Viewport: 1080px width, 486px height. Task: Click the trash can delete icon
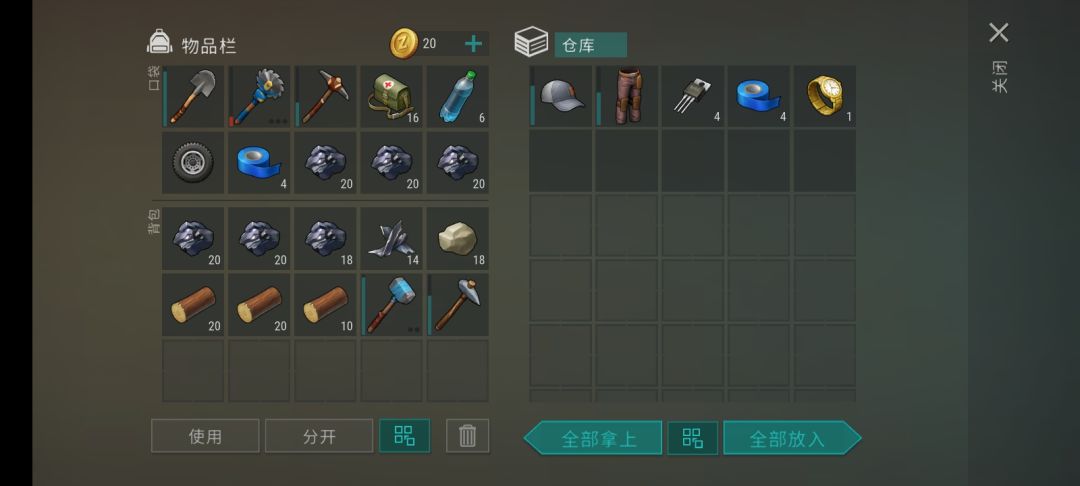click(x=467, y=436)
